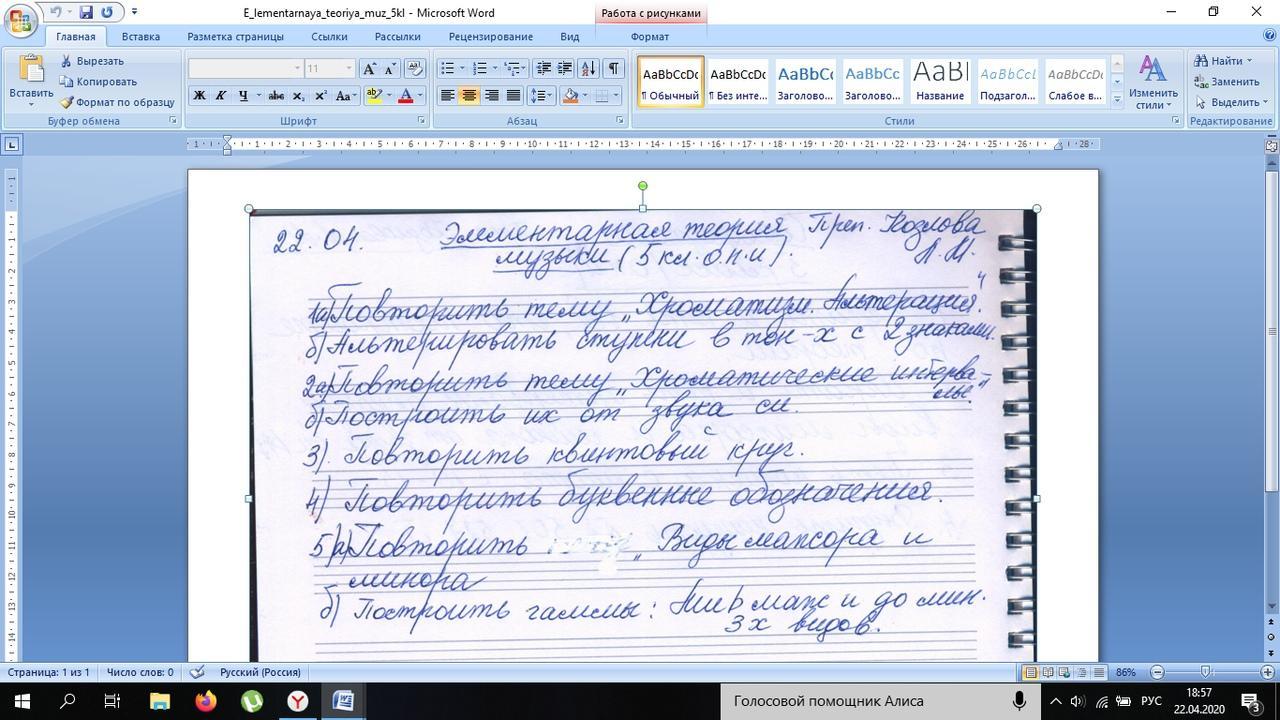Switch to print layout view
1280x720 pixels.
[1030, 672]
